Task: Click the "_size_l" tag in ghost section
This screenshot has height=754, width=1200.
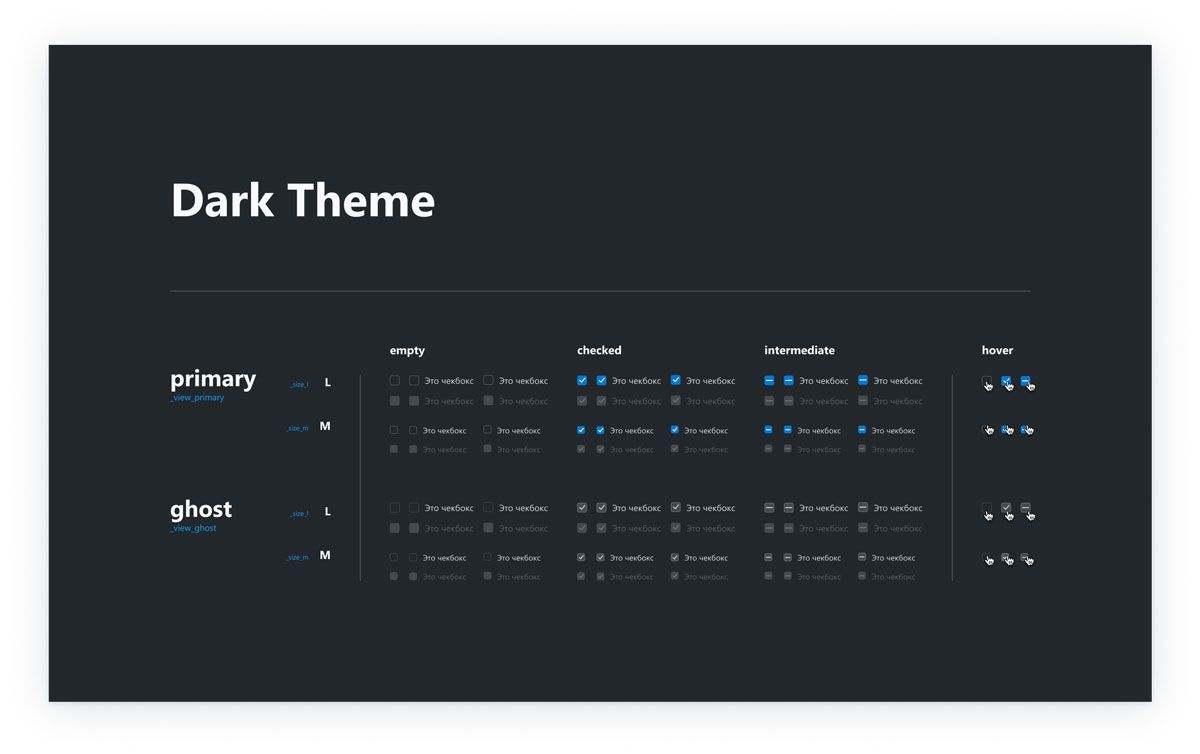Action: coord(299,514)
